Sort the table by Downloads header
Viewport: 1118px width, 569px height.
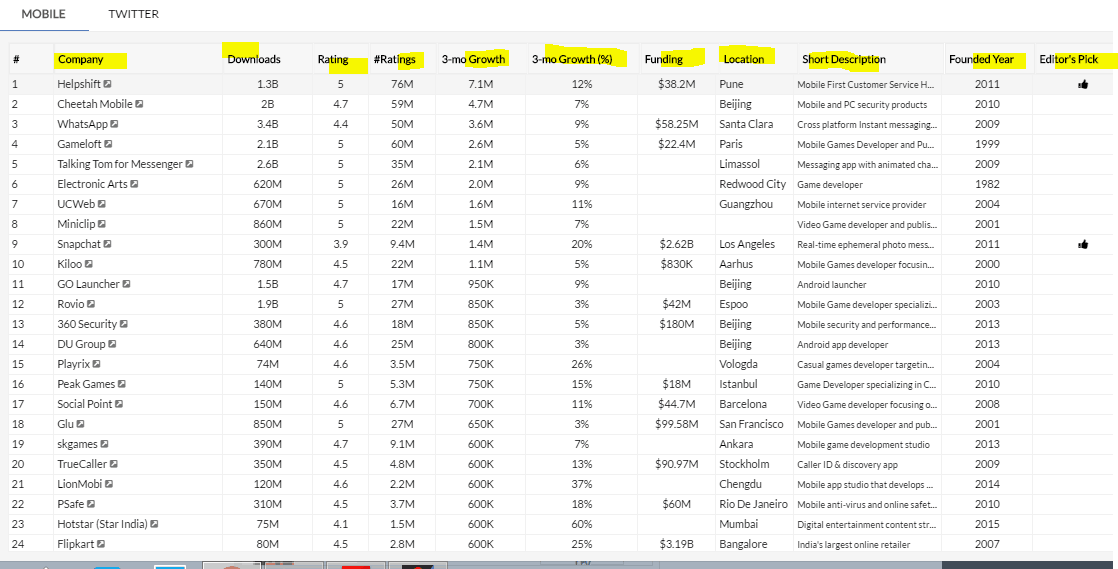pyautogui.click(x=254, y=59)
